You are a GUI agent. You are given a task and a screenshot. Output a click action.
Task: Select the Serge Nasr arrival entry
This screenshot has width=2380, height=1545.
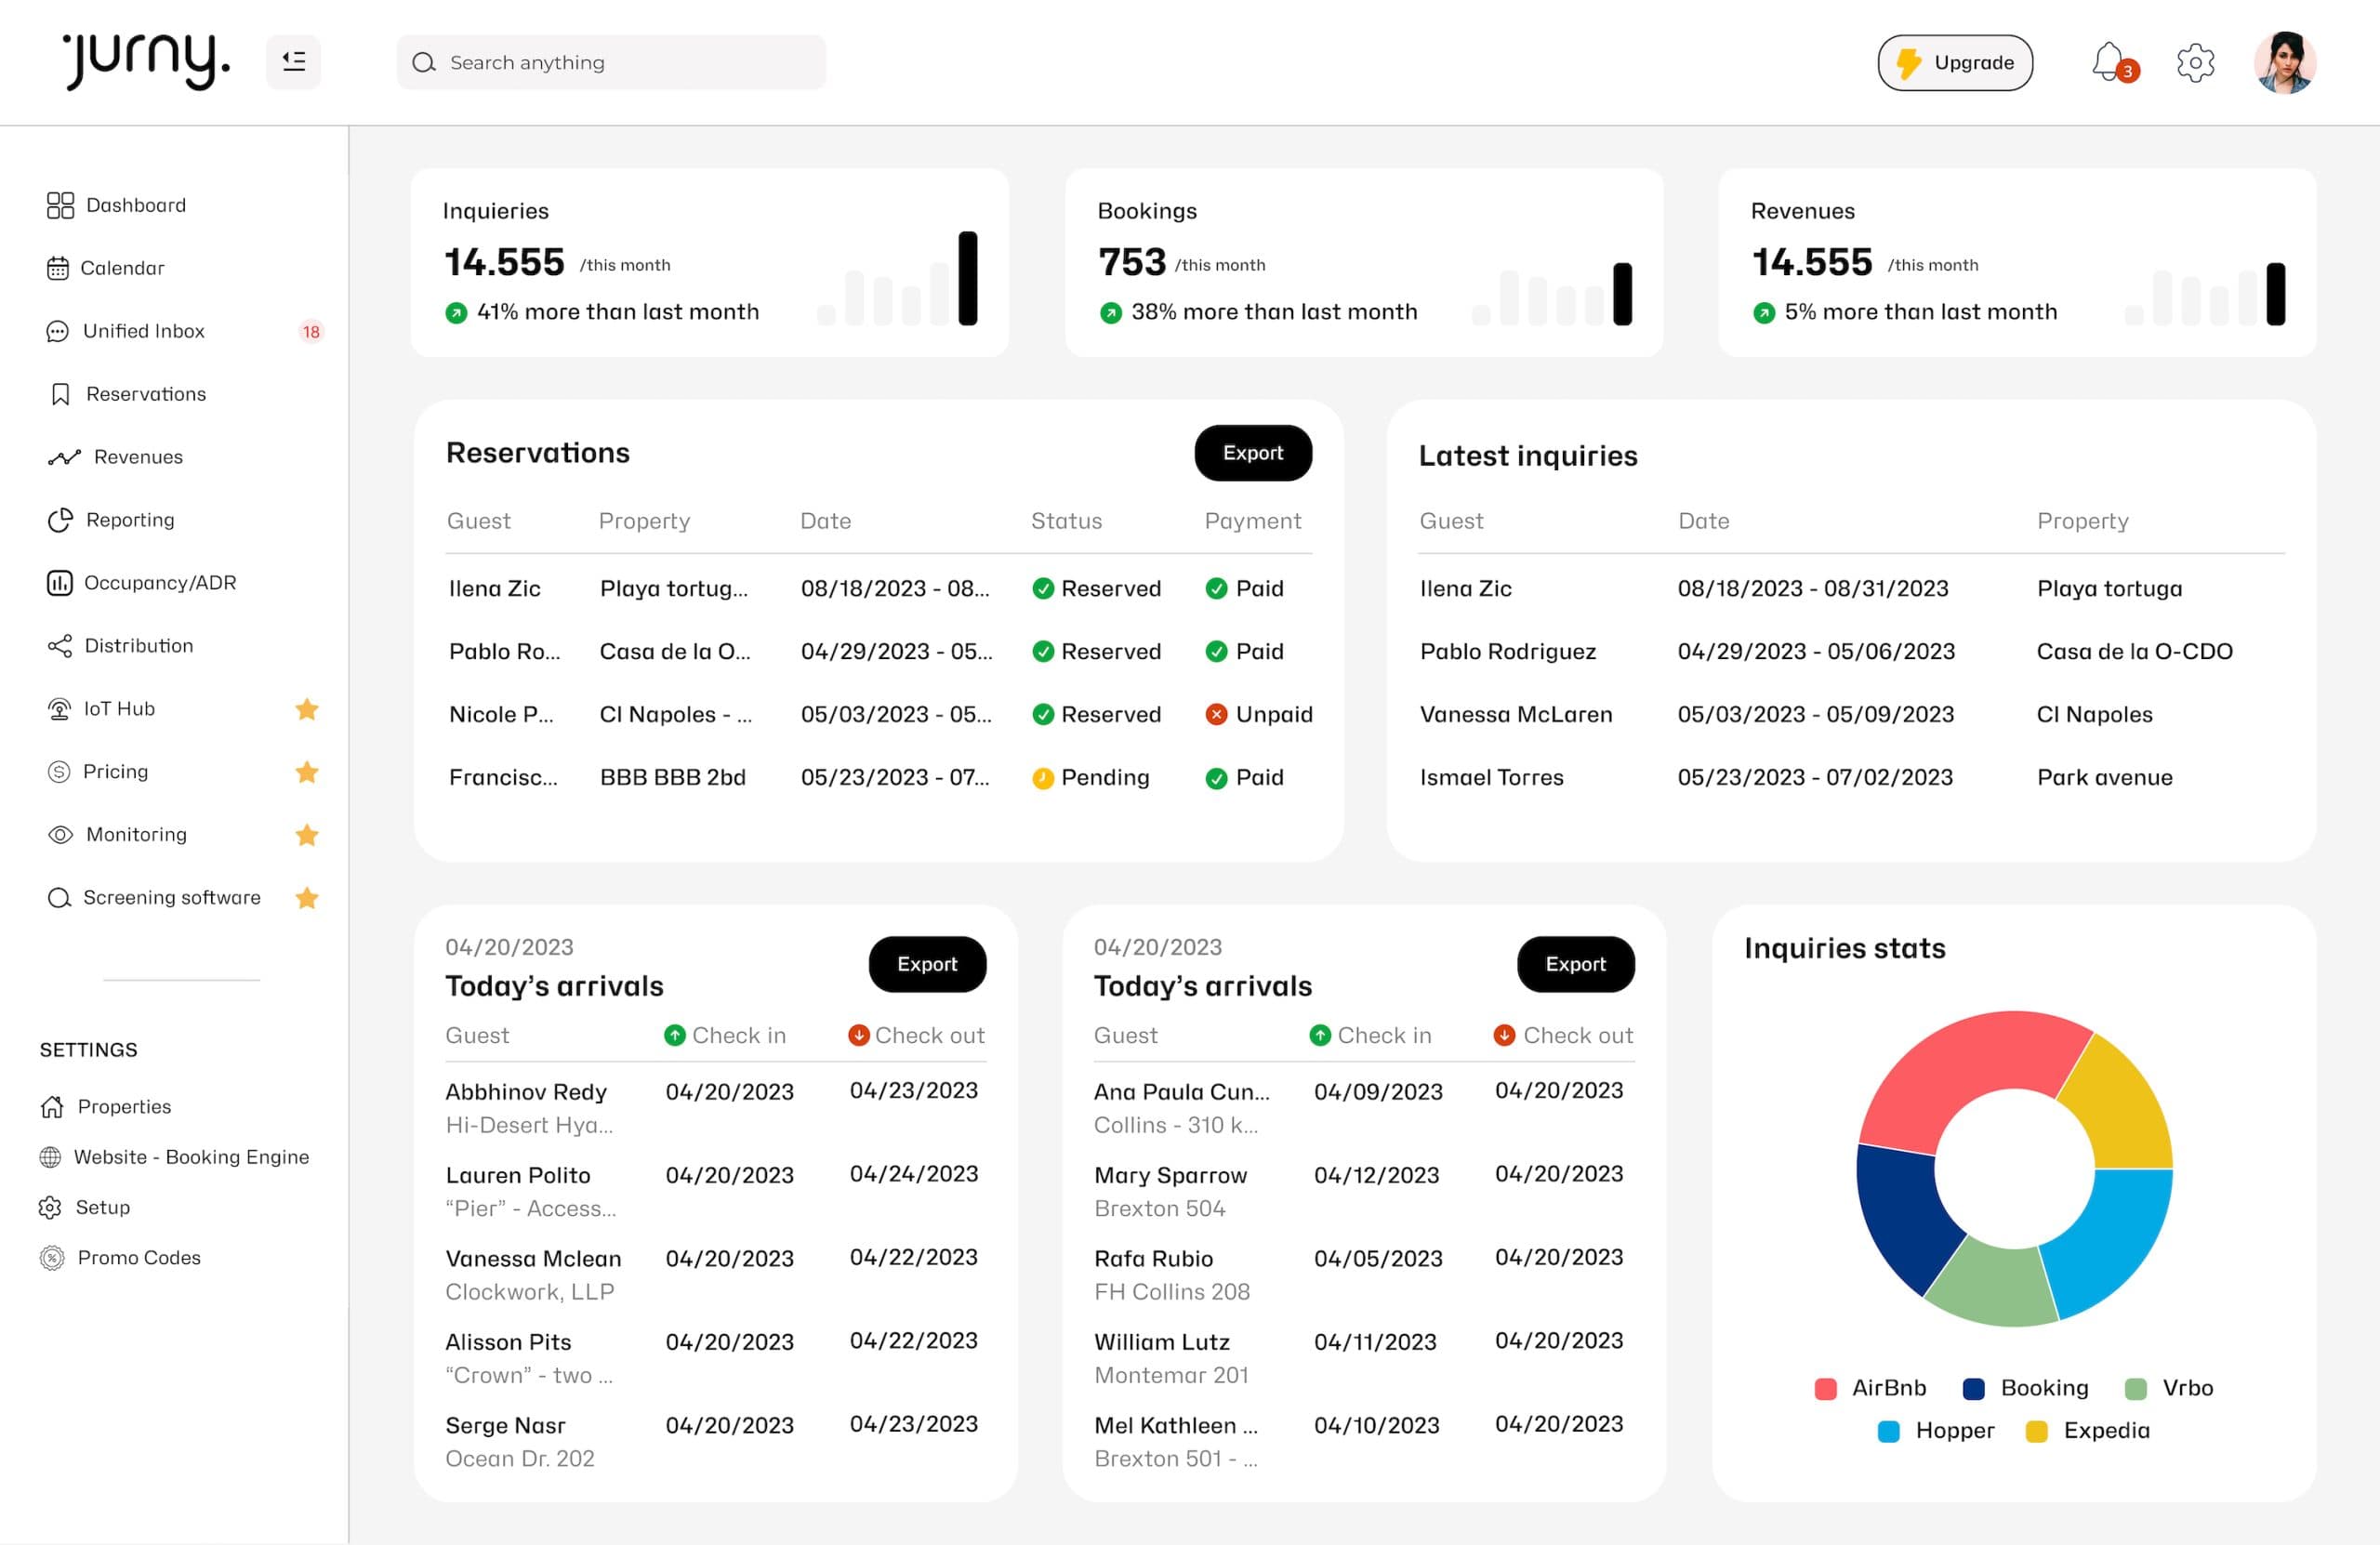pyautogui.click(x=716, y=1441)
